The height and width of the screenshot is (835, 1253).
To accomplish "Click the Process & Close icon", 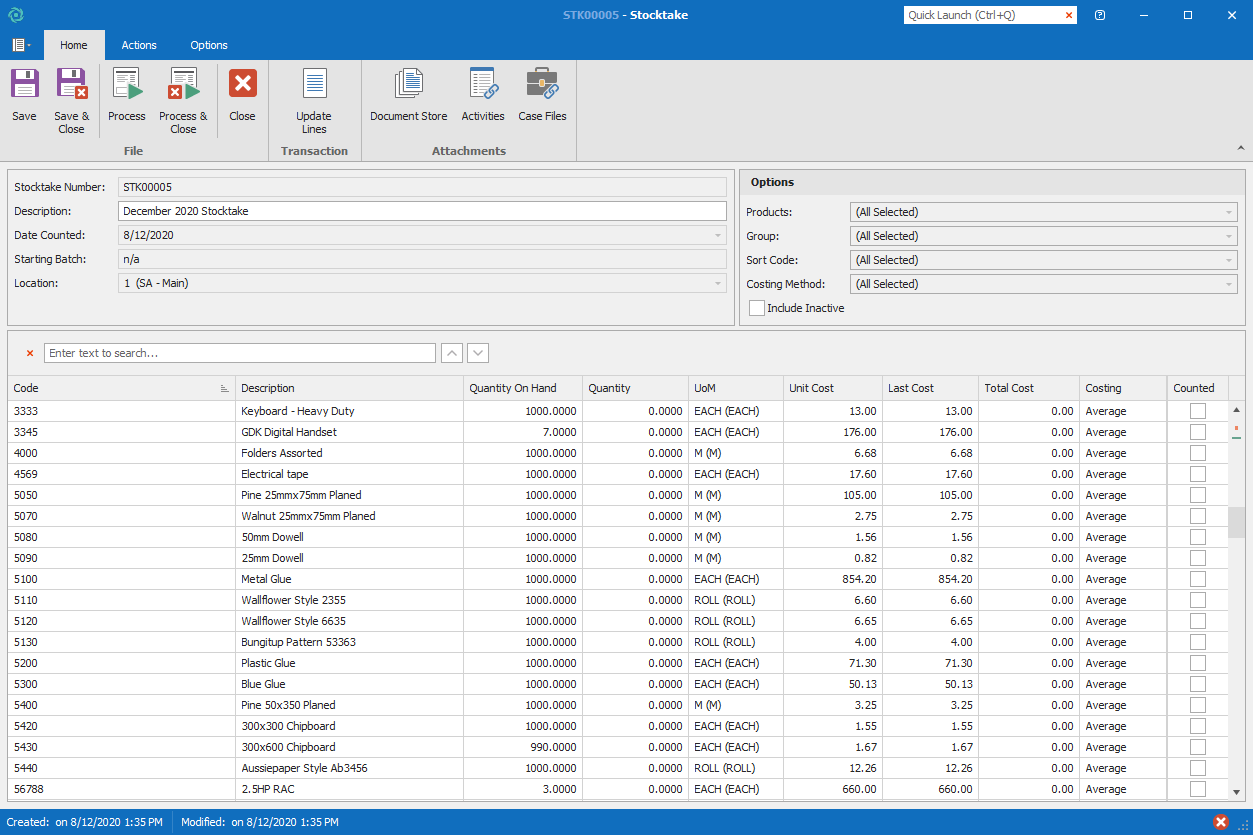I will point(183,85).
